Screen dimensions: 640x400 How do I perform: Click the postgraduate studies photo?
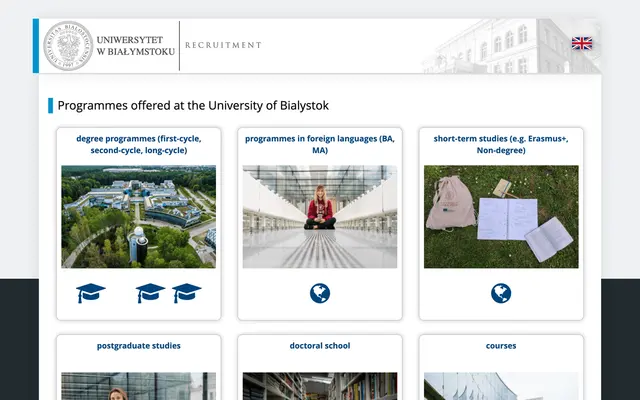tap(139, 386)
